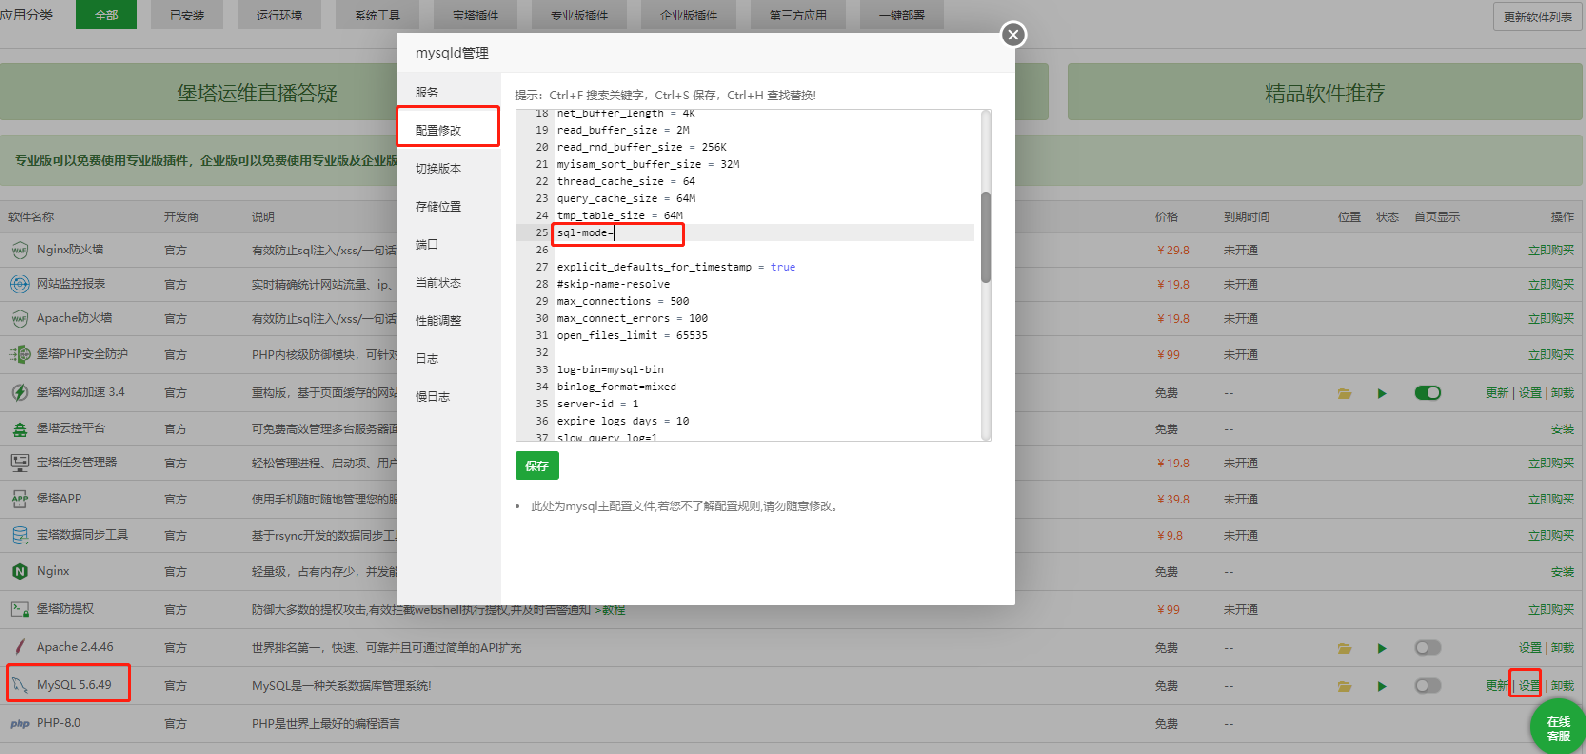Viewport: 1586px width, 754px height.
Task: Click the query_cache_size = 64M line
Action: point(626,198)
